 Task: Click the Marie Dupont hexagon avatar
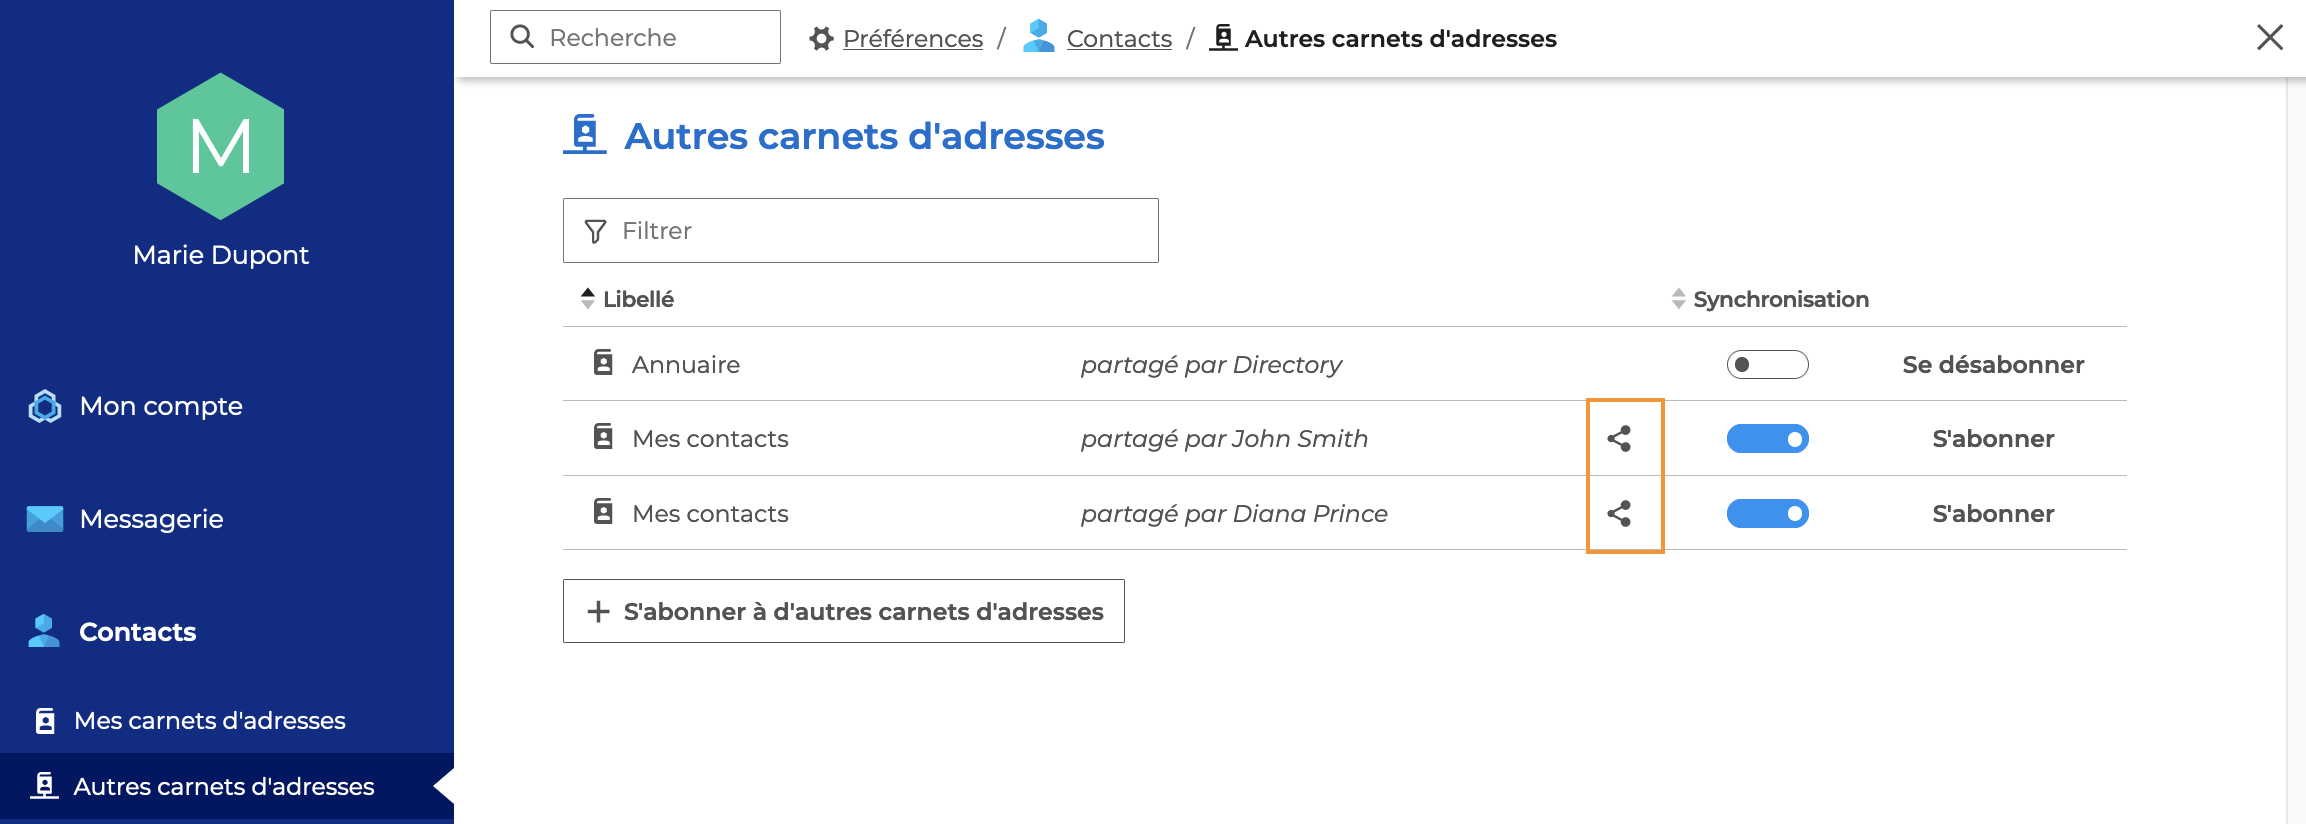coord(221,146)
